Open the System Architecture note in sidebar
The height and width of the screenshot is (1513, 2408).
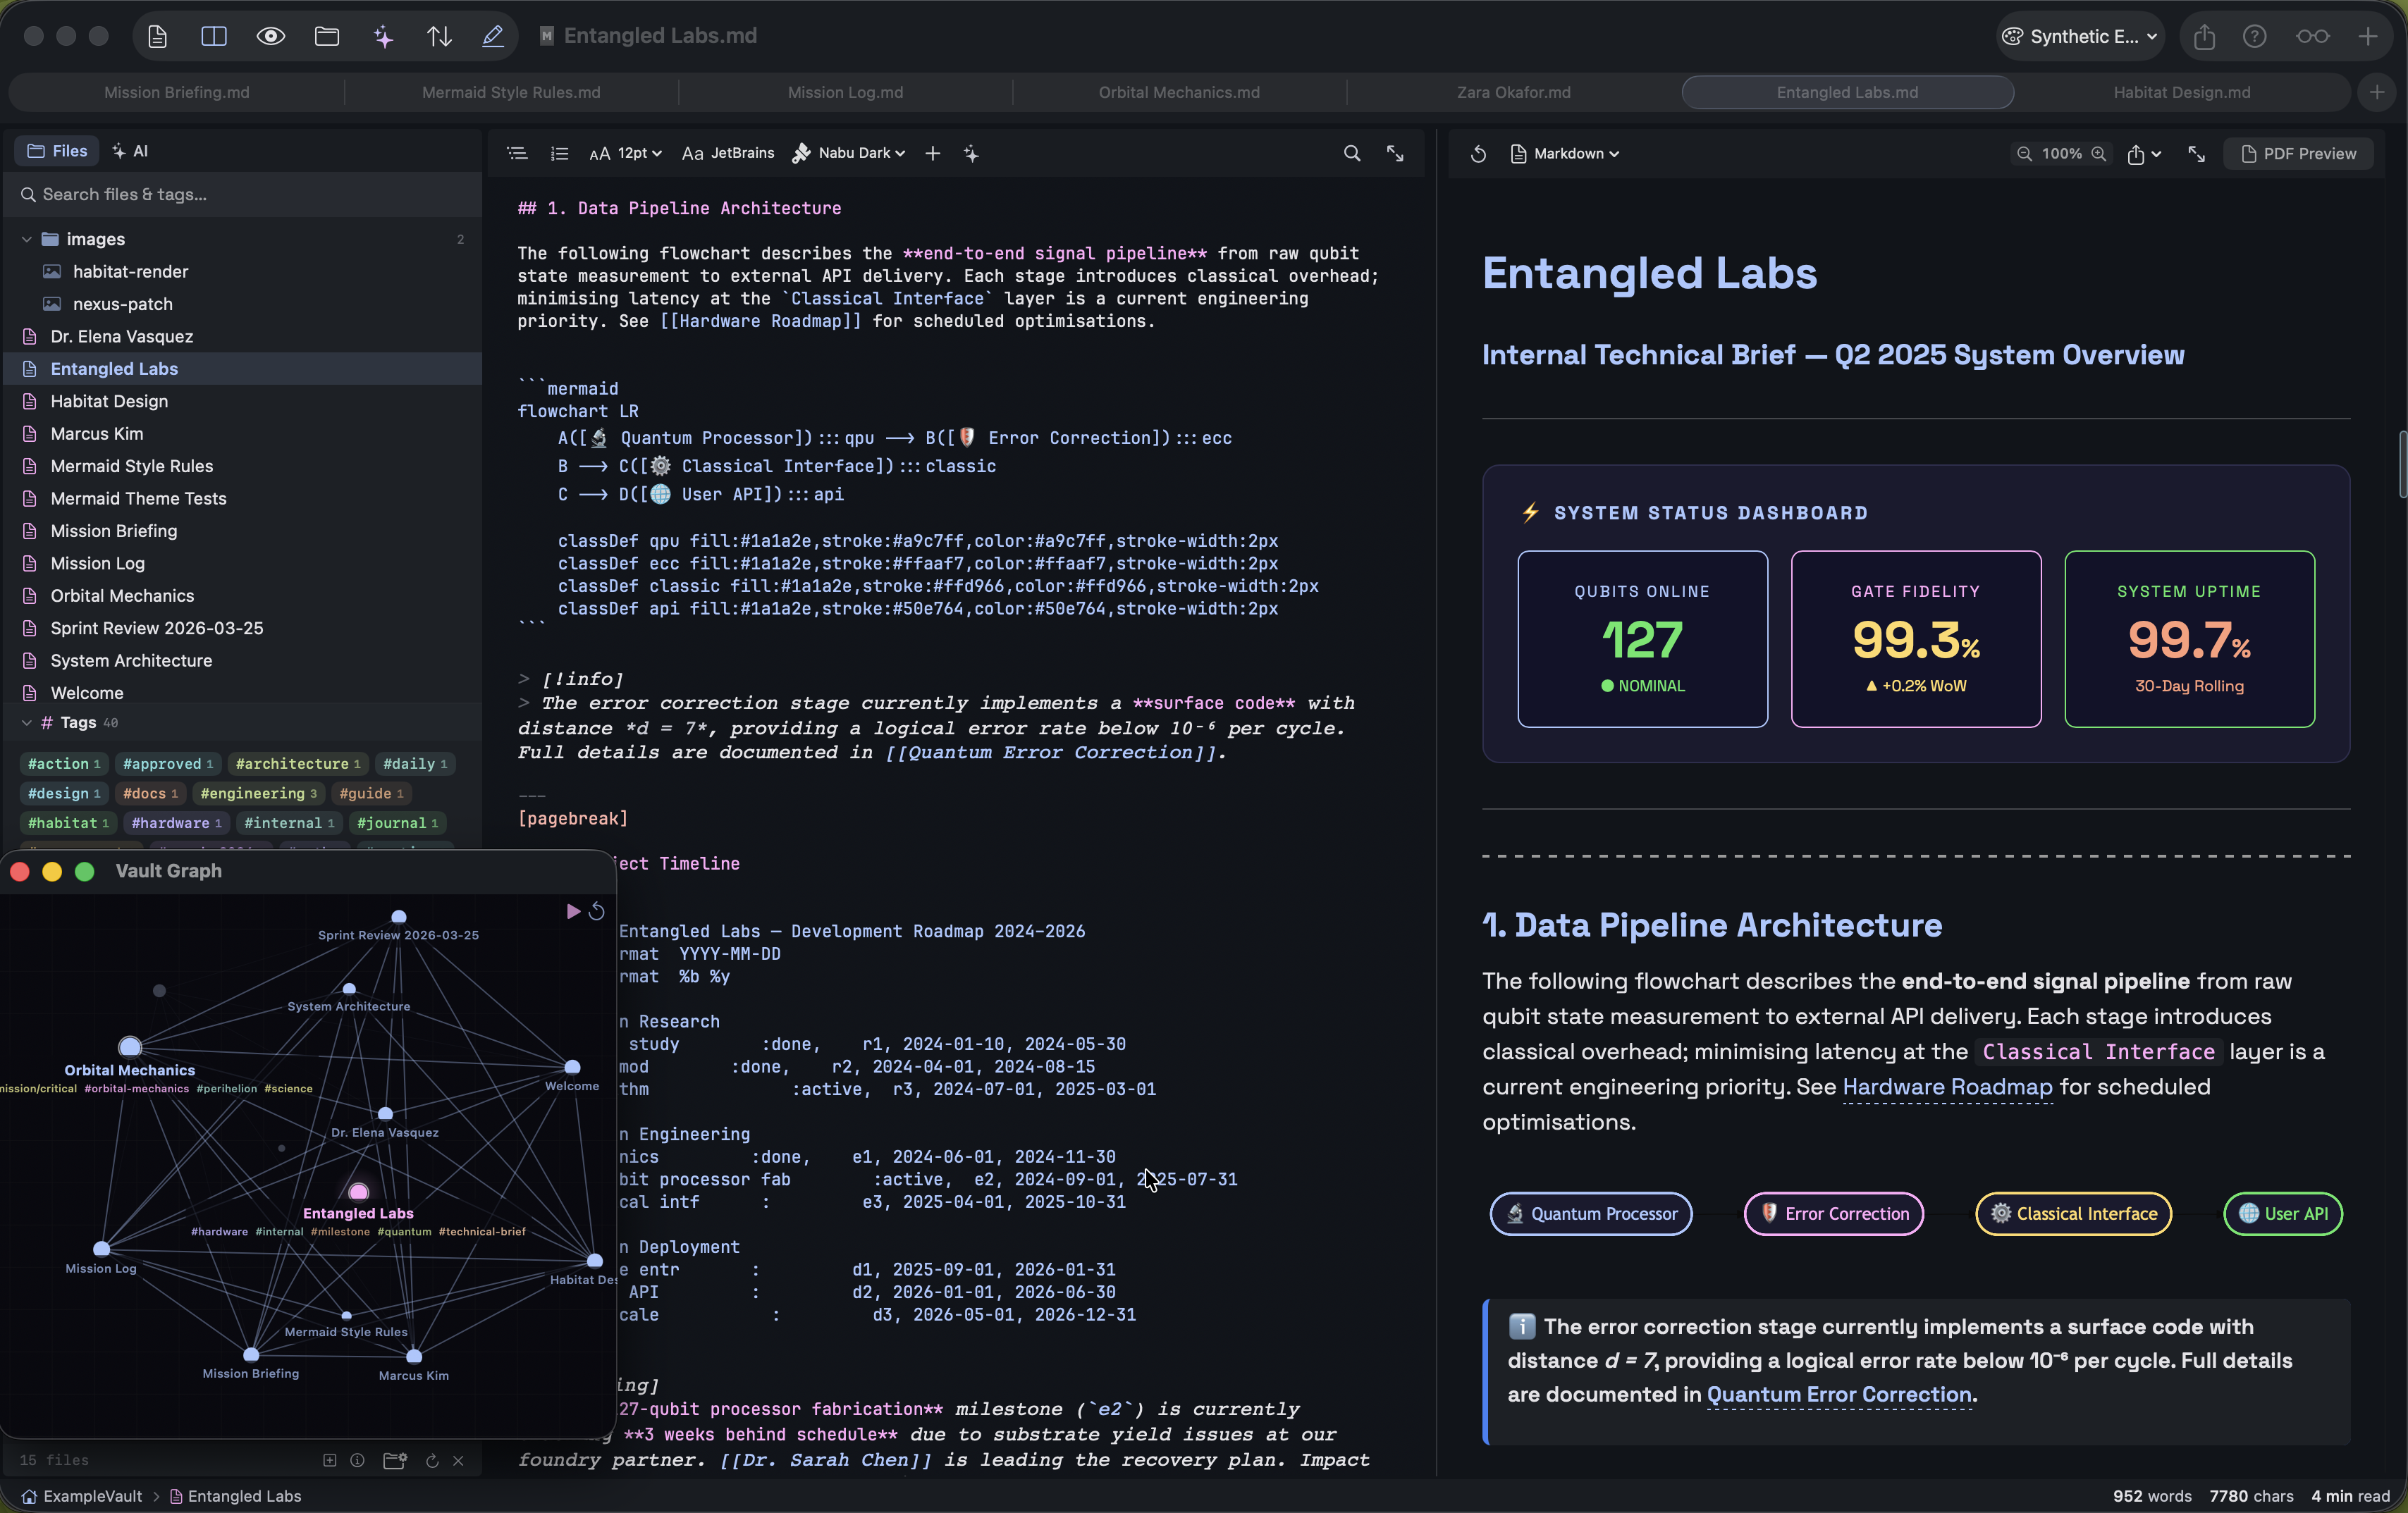coord(242,660)
